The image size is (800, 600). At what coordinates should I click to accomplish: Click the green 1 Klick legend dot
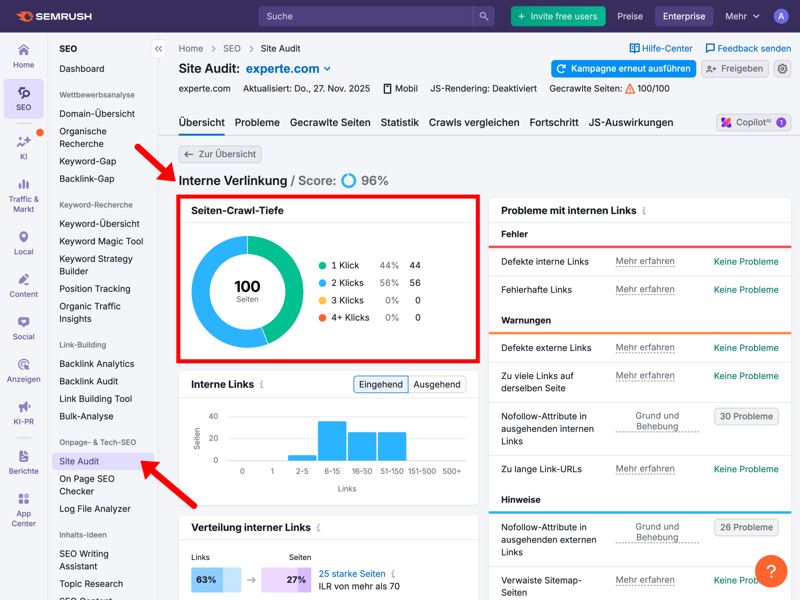click(322, 266)
